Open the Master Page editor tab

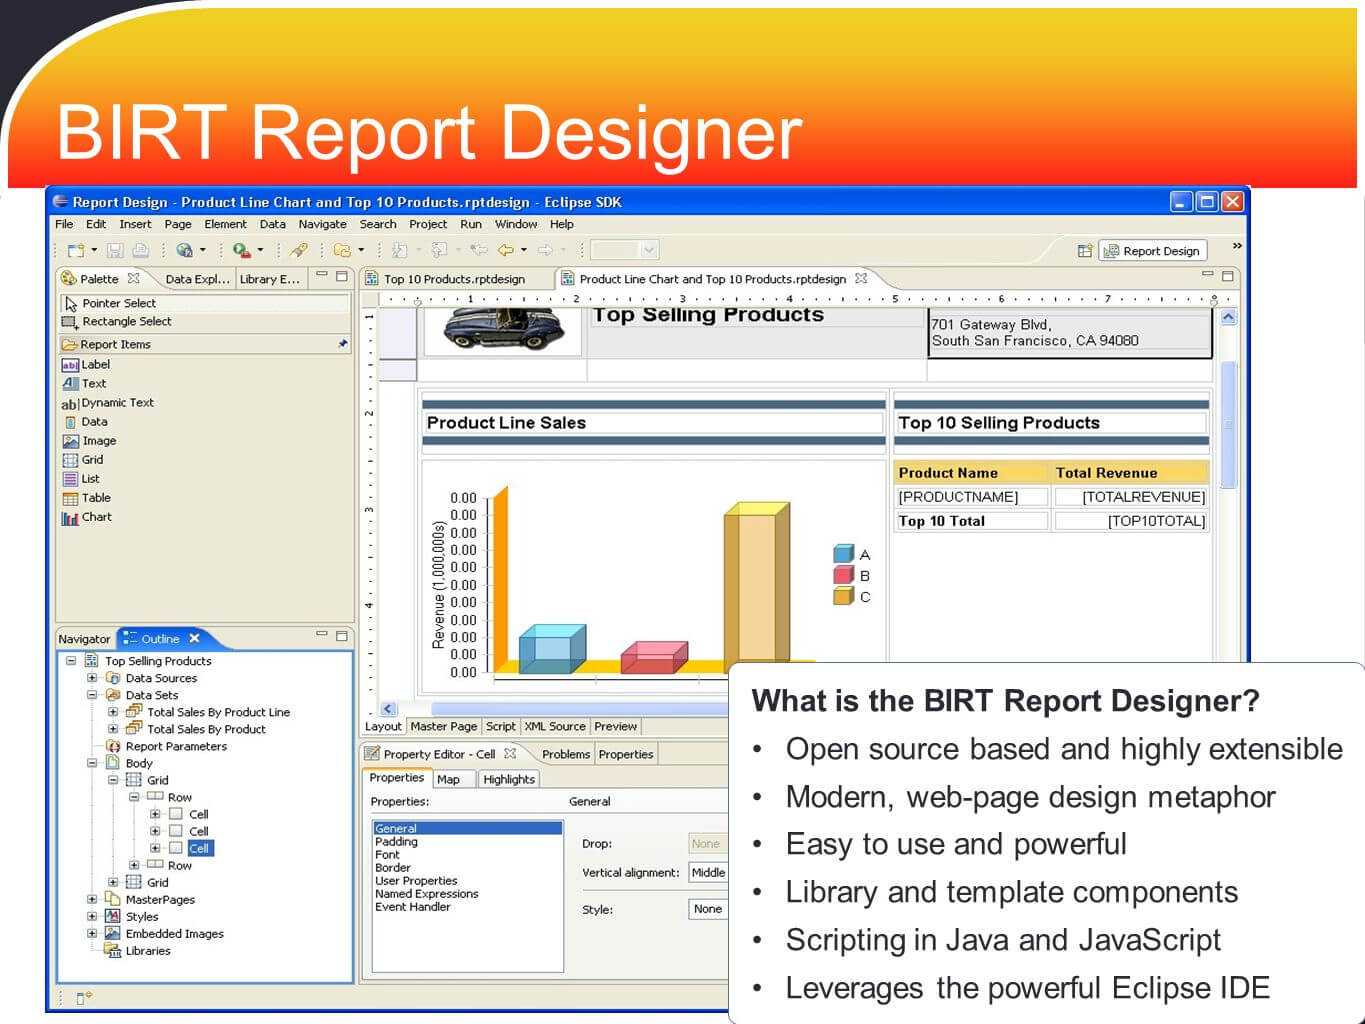tap(443, 727)
